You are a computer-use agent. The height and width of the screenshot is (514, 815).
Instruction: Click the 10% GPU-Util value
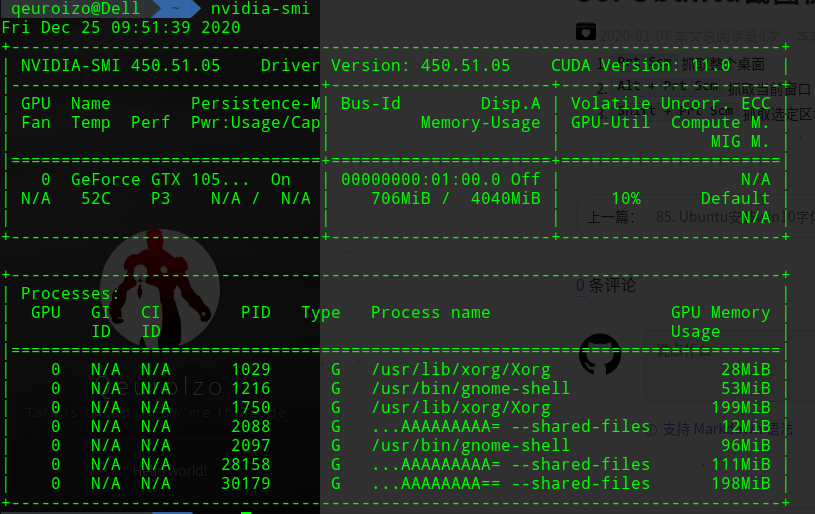pyautogui.click(x=625, y=199)
